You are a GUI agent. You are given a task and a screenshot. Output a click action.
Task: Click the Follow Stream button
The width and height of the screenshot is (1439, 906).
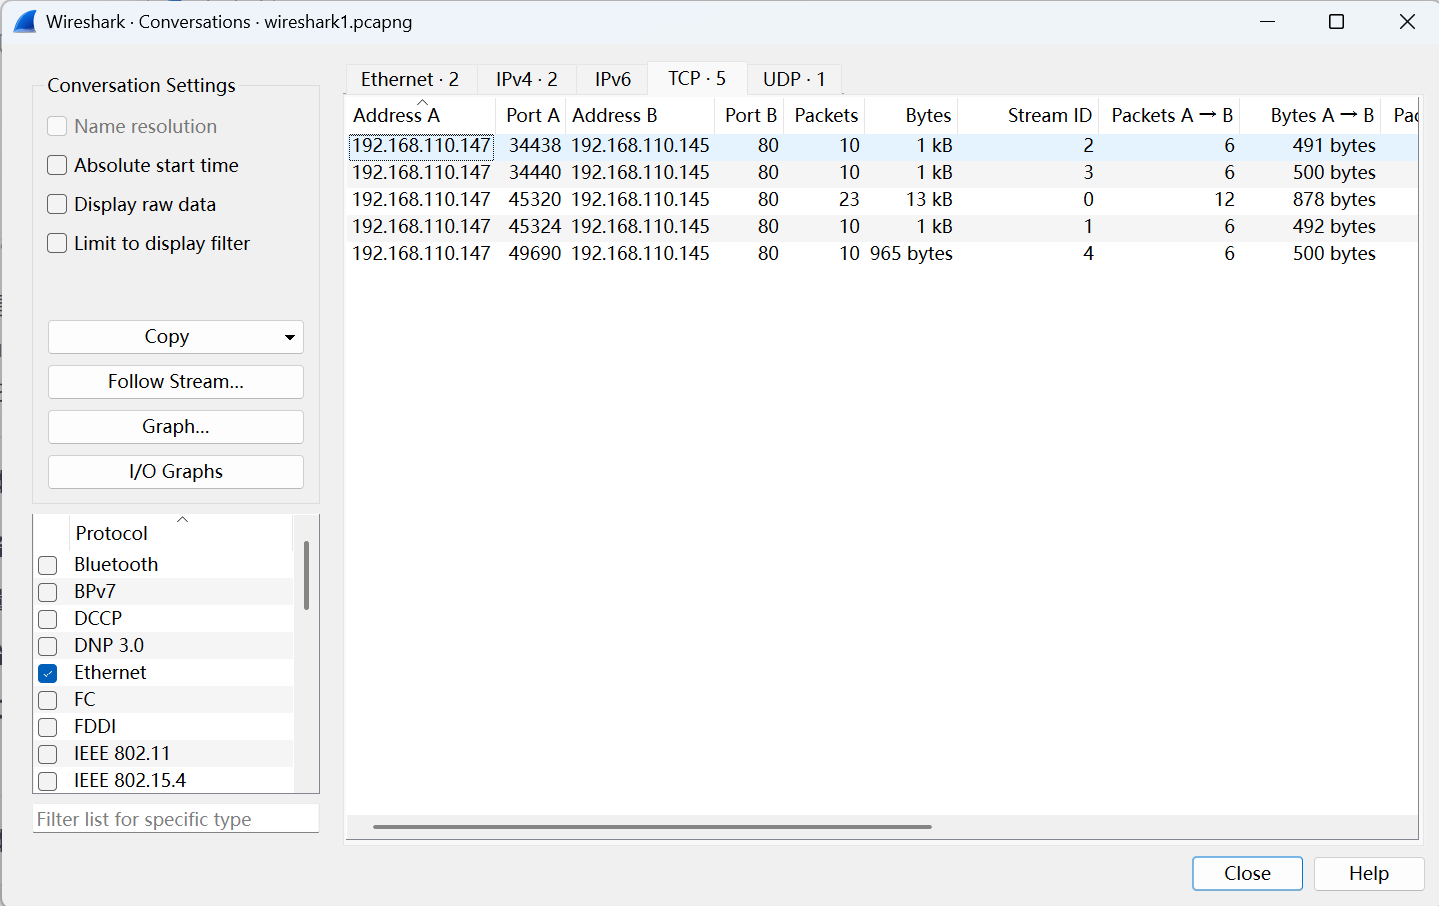click(175, 382)
